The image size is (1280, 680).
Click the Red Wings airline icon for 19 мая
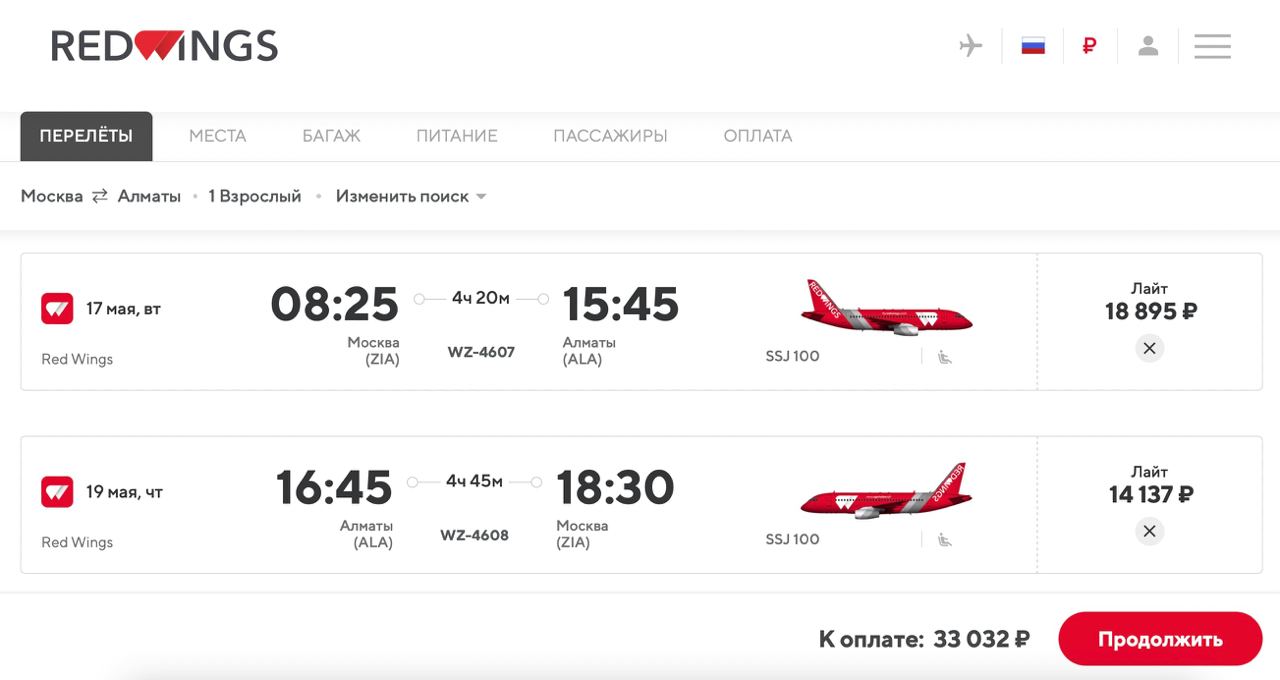point(57,492)
